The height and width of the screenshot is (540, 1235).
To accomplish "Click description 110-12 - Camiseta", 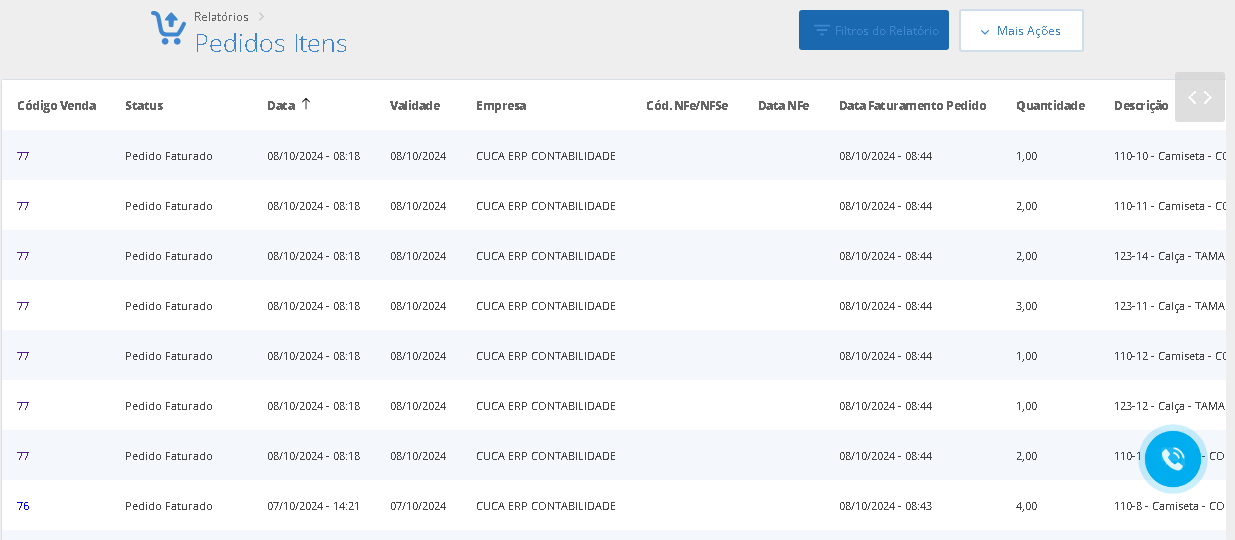I will tap(1170, 356).
